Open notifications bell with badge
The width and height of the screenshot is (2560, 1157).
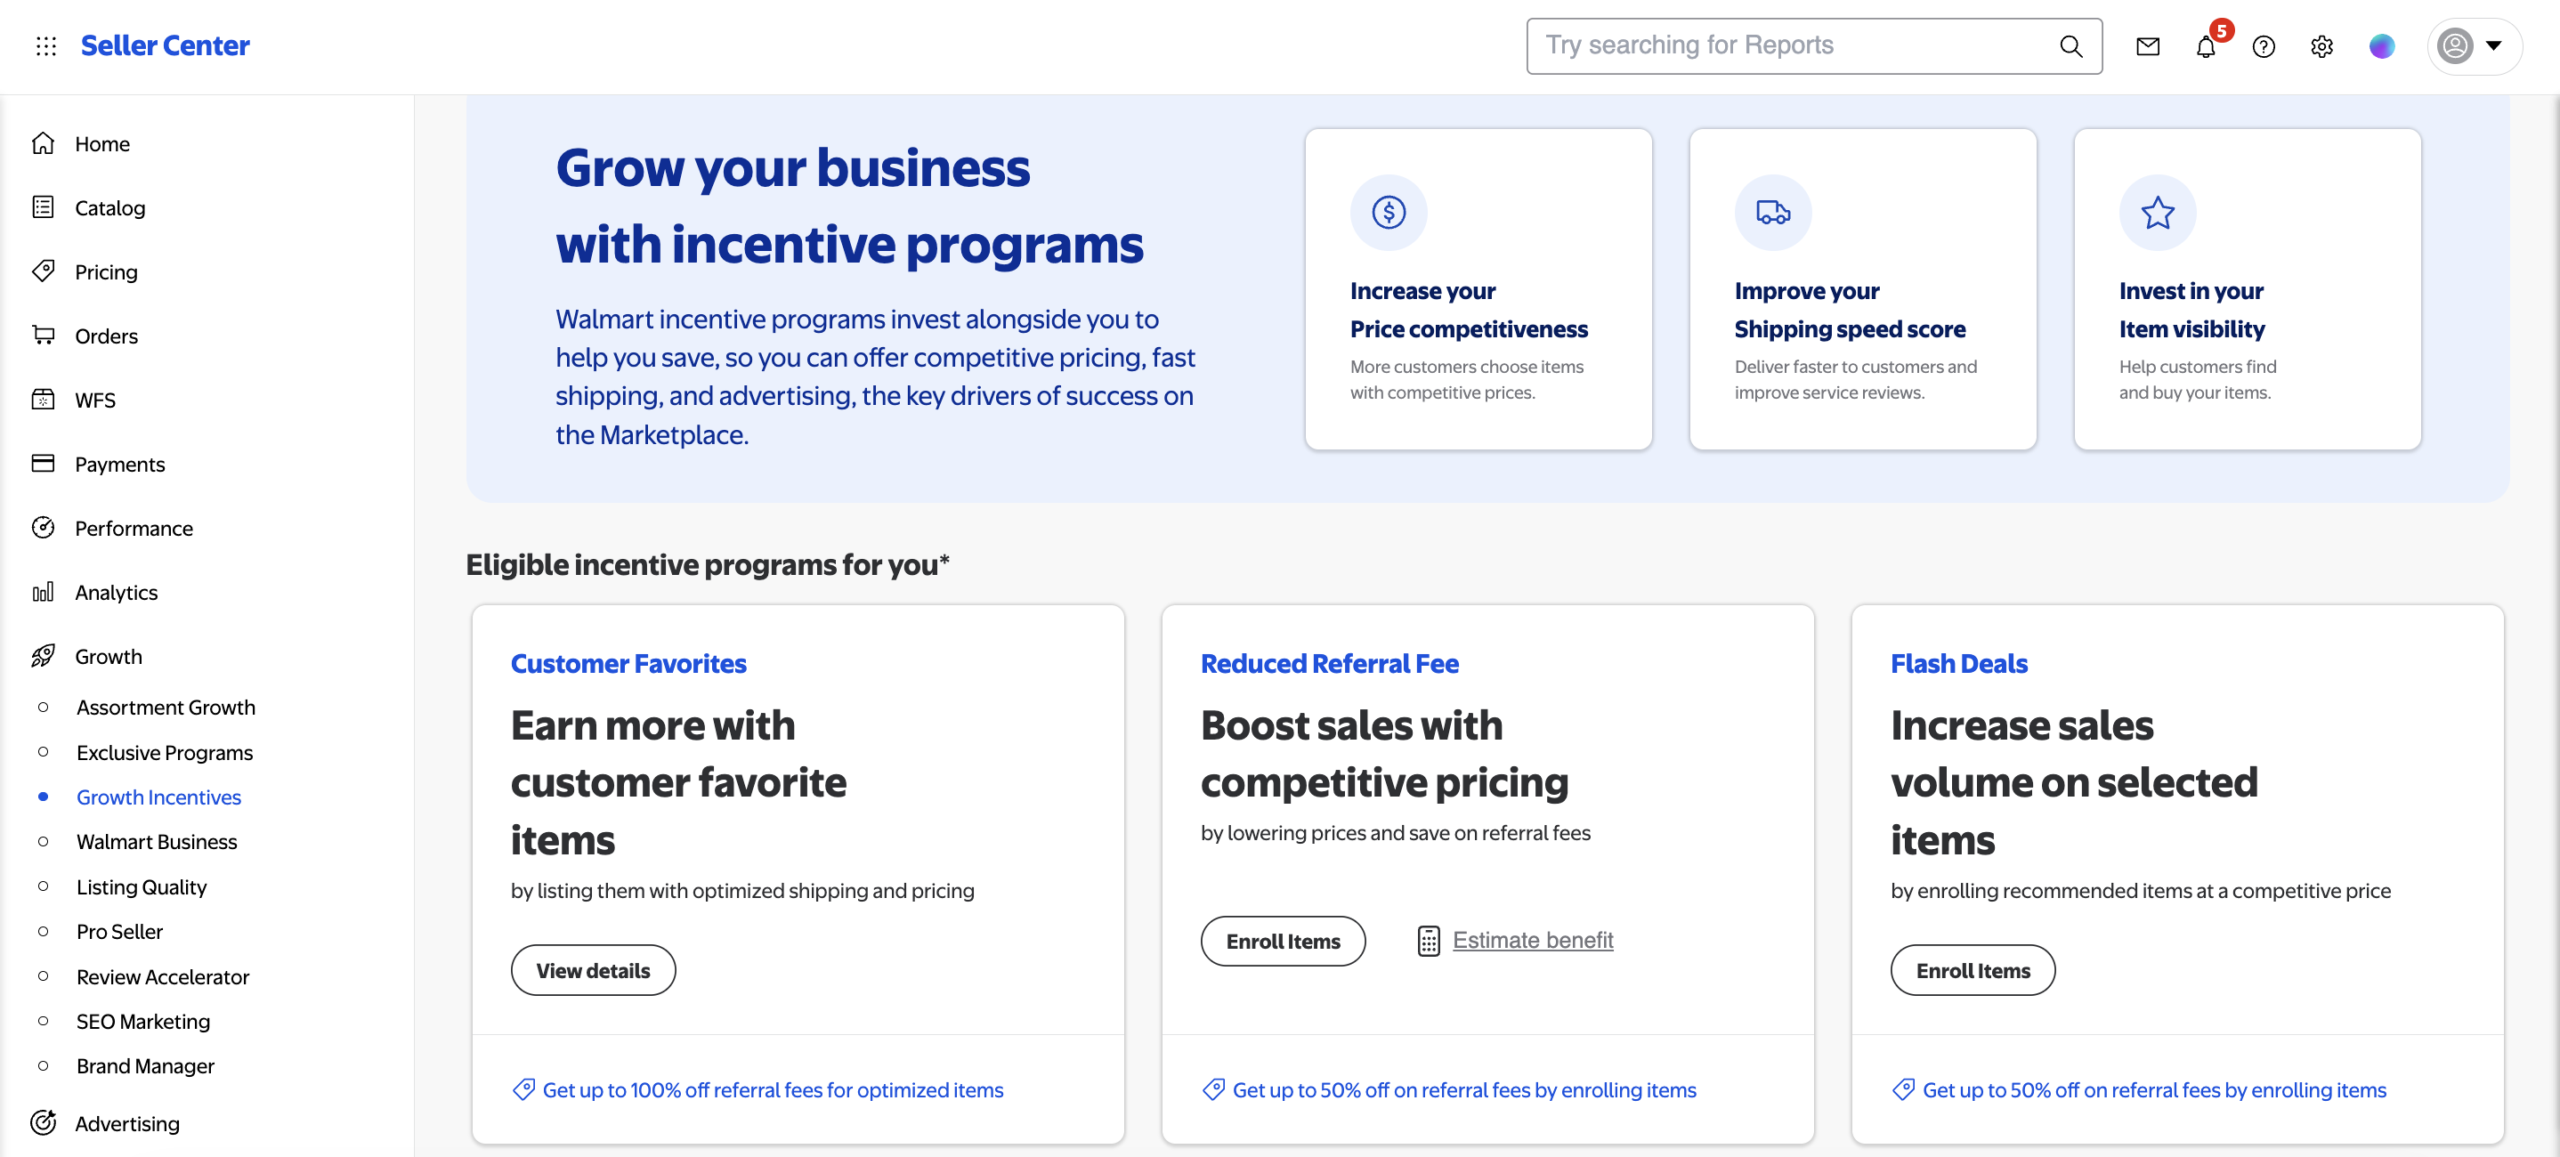pos(2207,46)
